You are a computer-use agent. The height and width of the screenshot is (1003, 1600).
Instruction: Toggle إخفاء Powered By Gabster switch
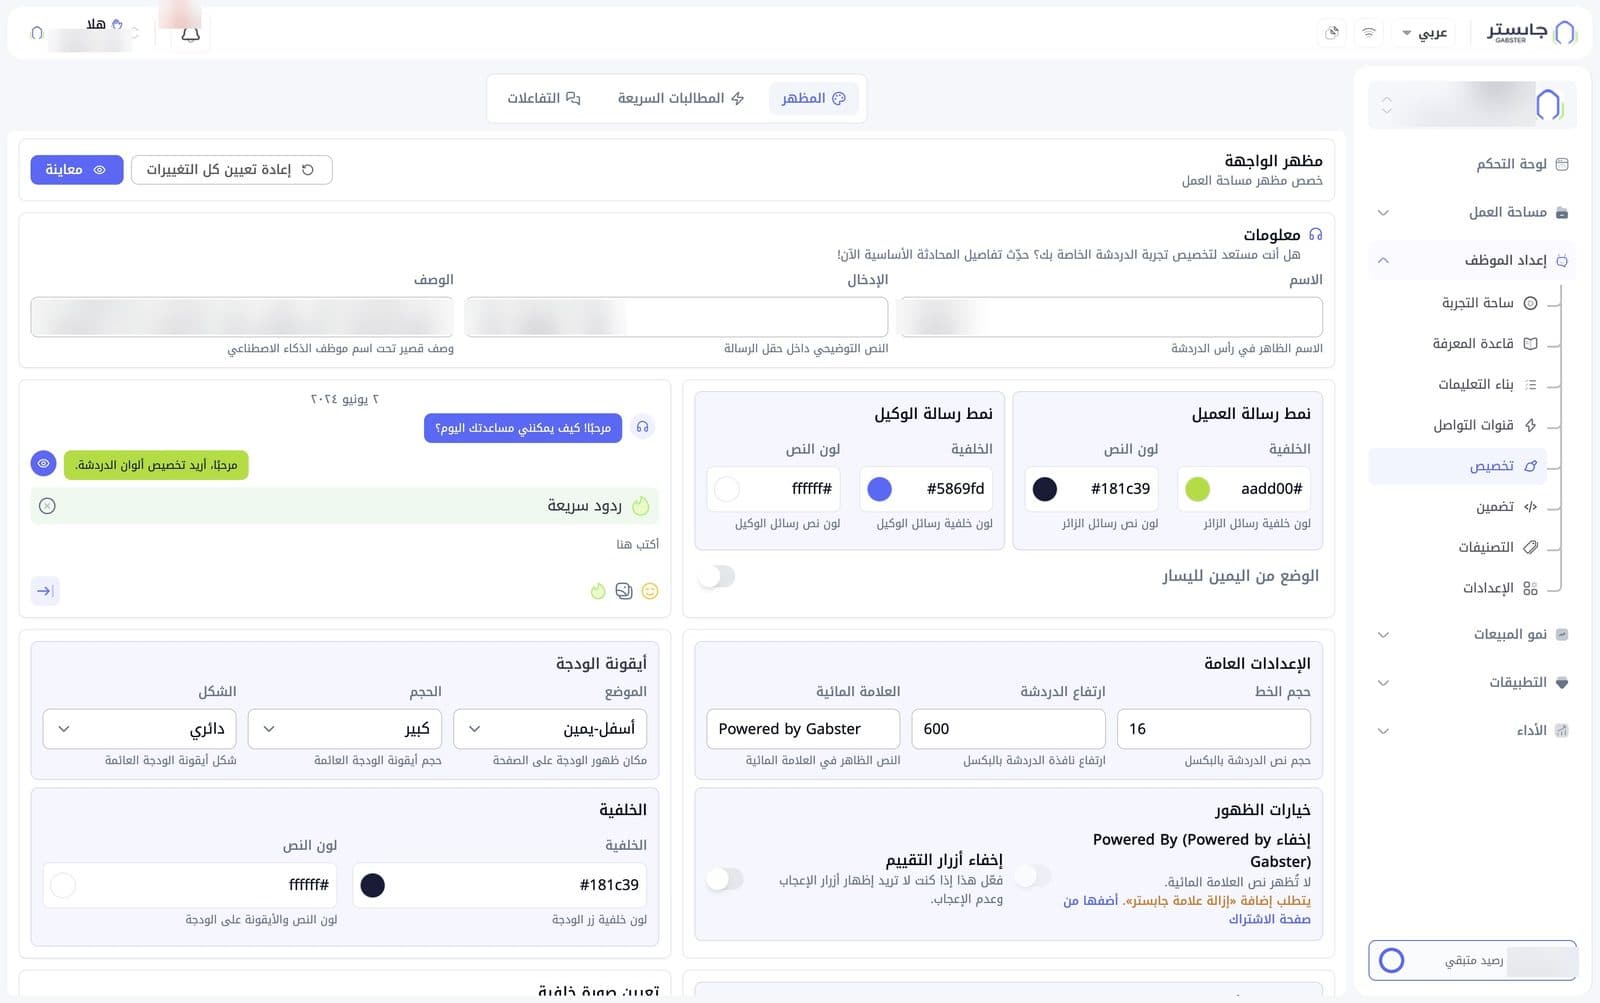[x=1033, y=876]
